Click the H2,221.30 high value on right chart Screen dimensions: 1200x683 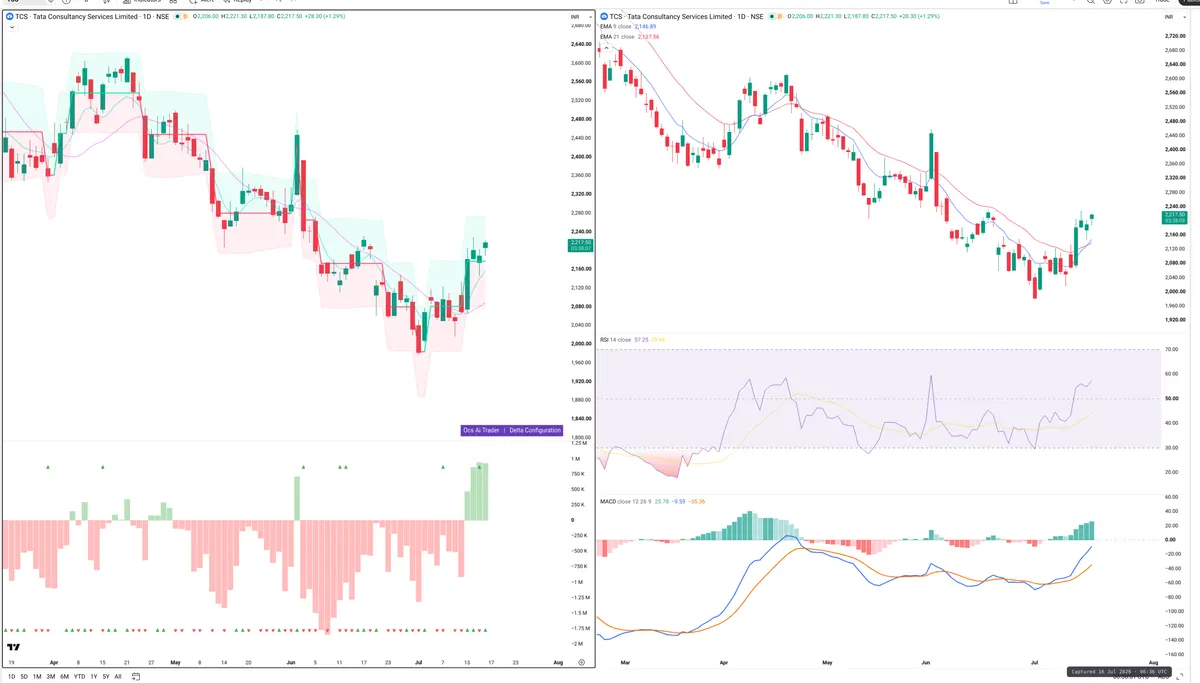(x=830, y=17)
